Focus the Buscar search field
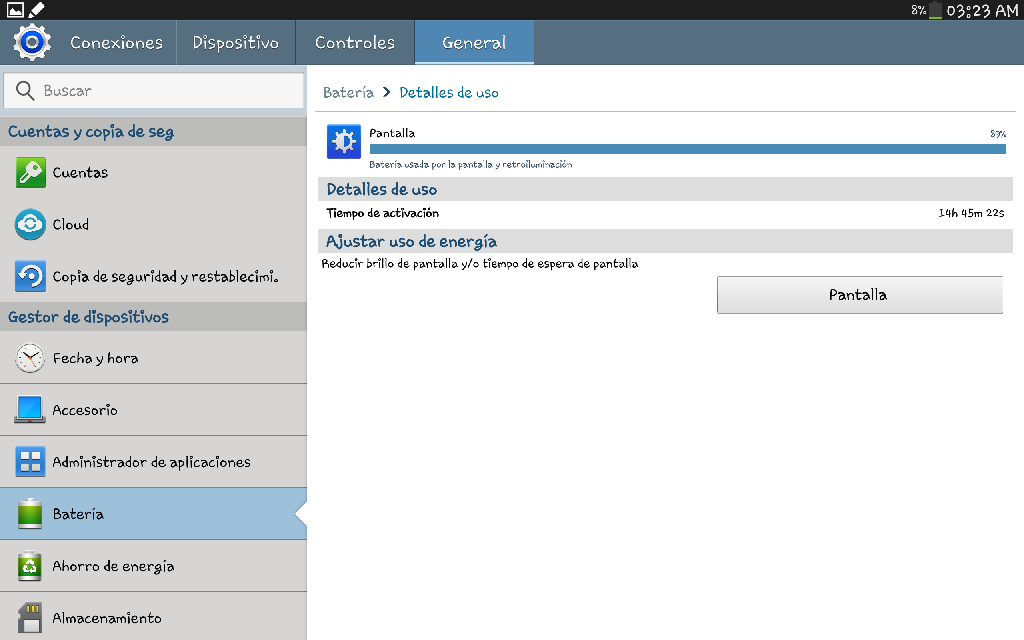The image size is (1024, 640). [x=160, y=91]
